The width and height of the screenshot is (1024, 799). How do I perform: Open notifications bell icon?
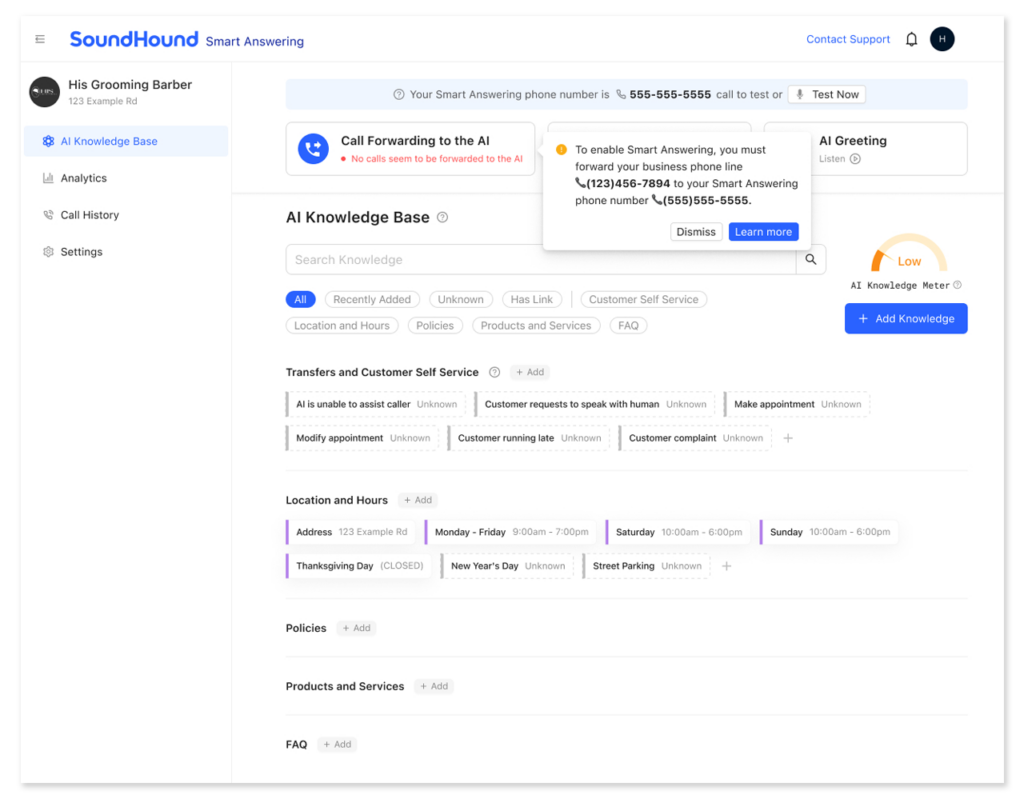tap(912, 39)
